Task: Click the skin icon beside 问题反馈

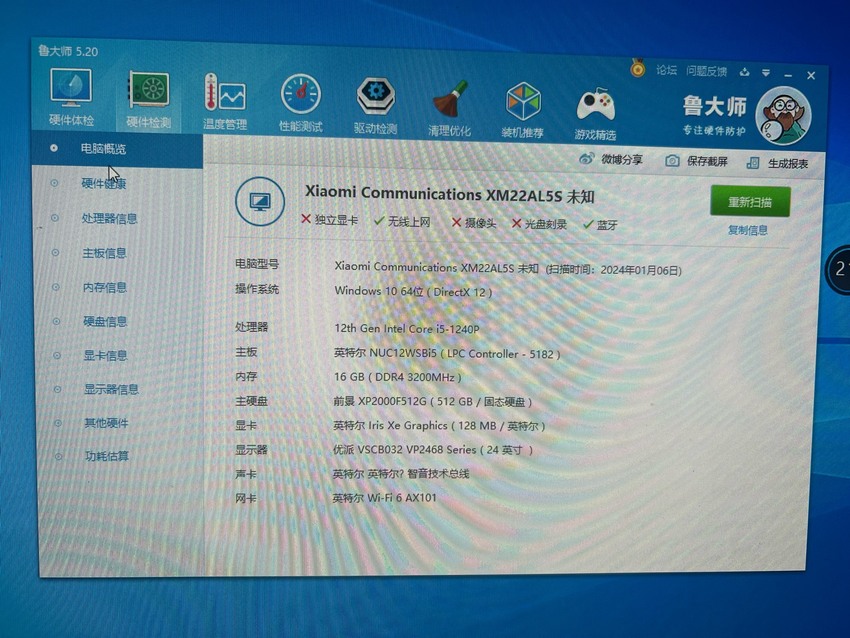Action: 744,72
